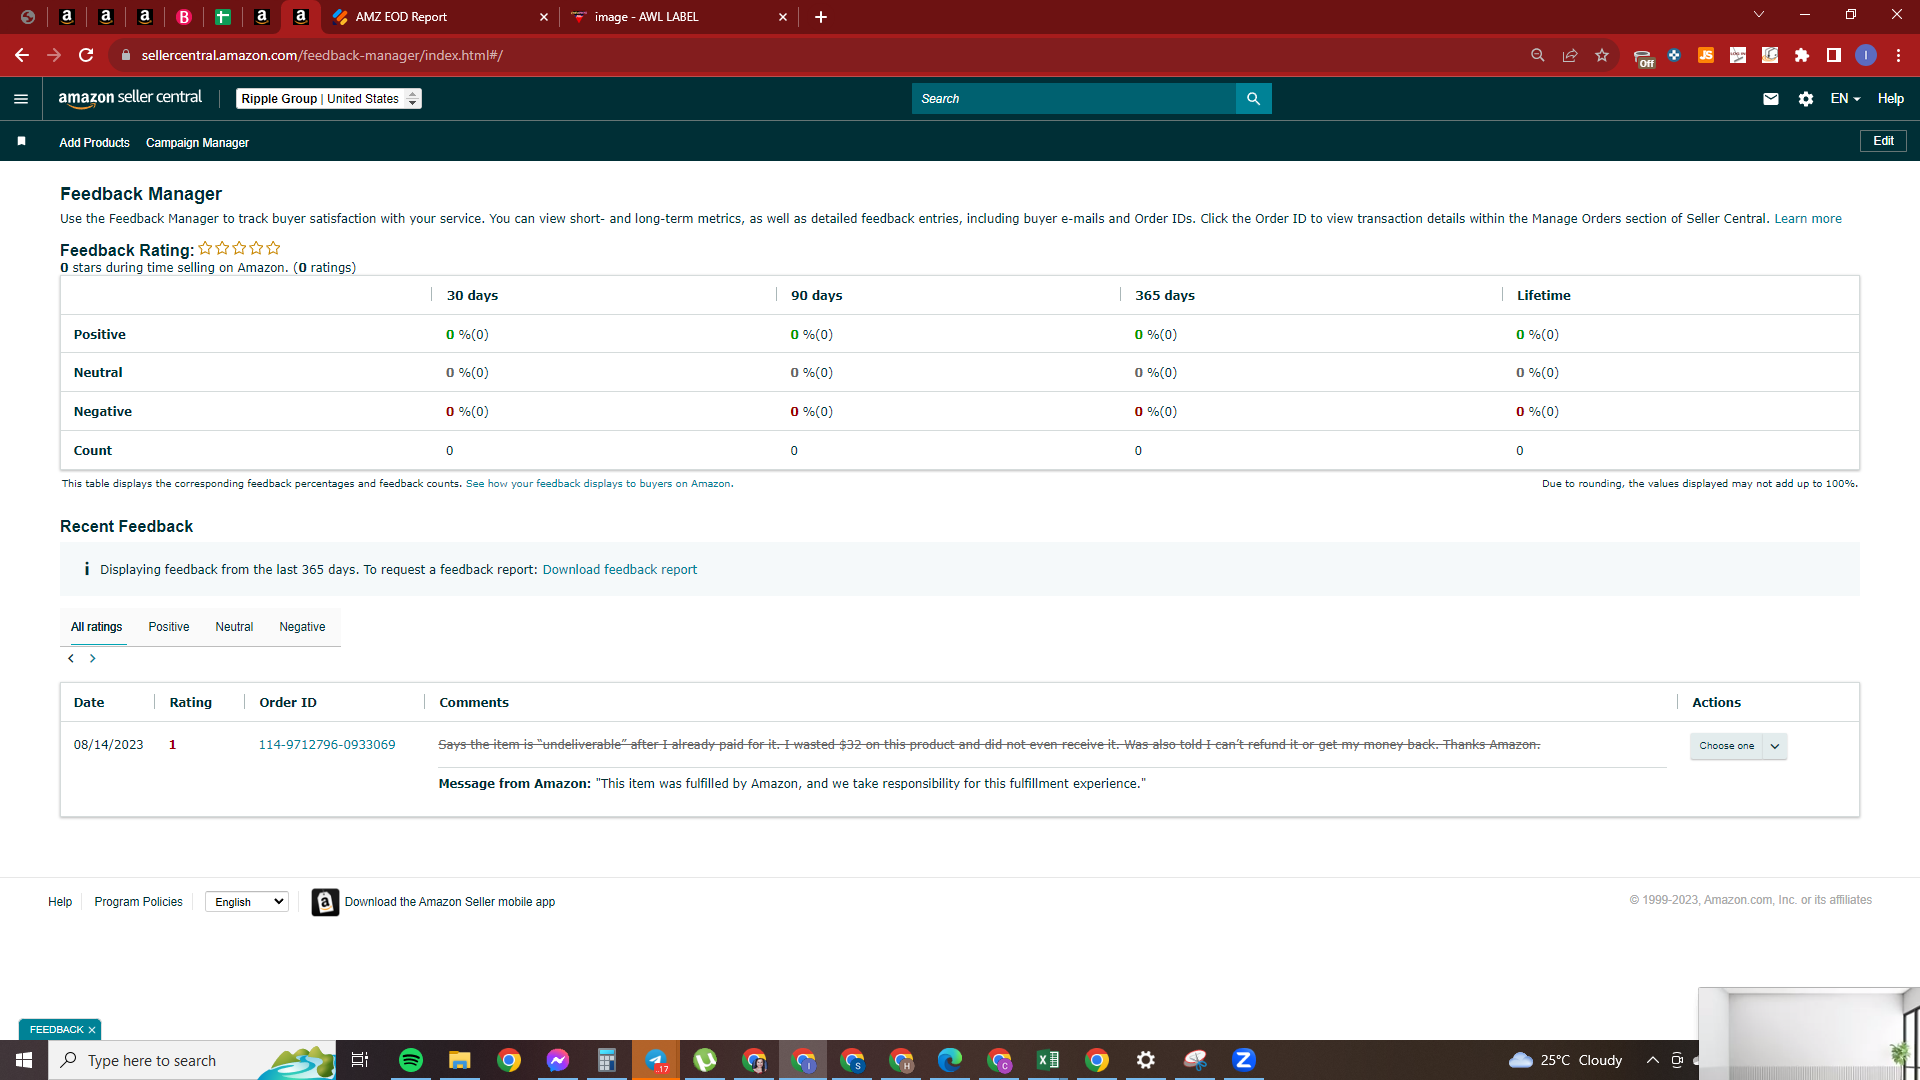Viewport: 1920px width, 1080px height.
Task: Open Microsoft Edge from the taskbar
Action: click(x=950, y=1060)
